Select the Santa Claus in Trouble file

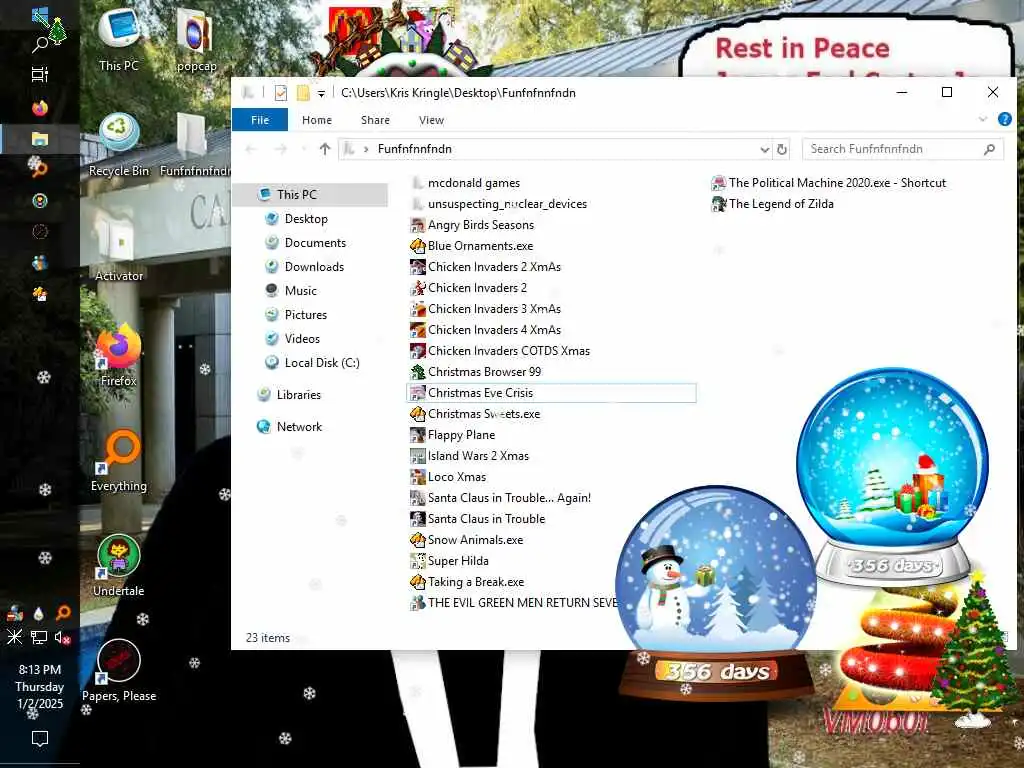pyautogui.click(x=477, y=519)
